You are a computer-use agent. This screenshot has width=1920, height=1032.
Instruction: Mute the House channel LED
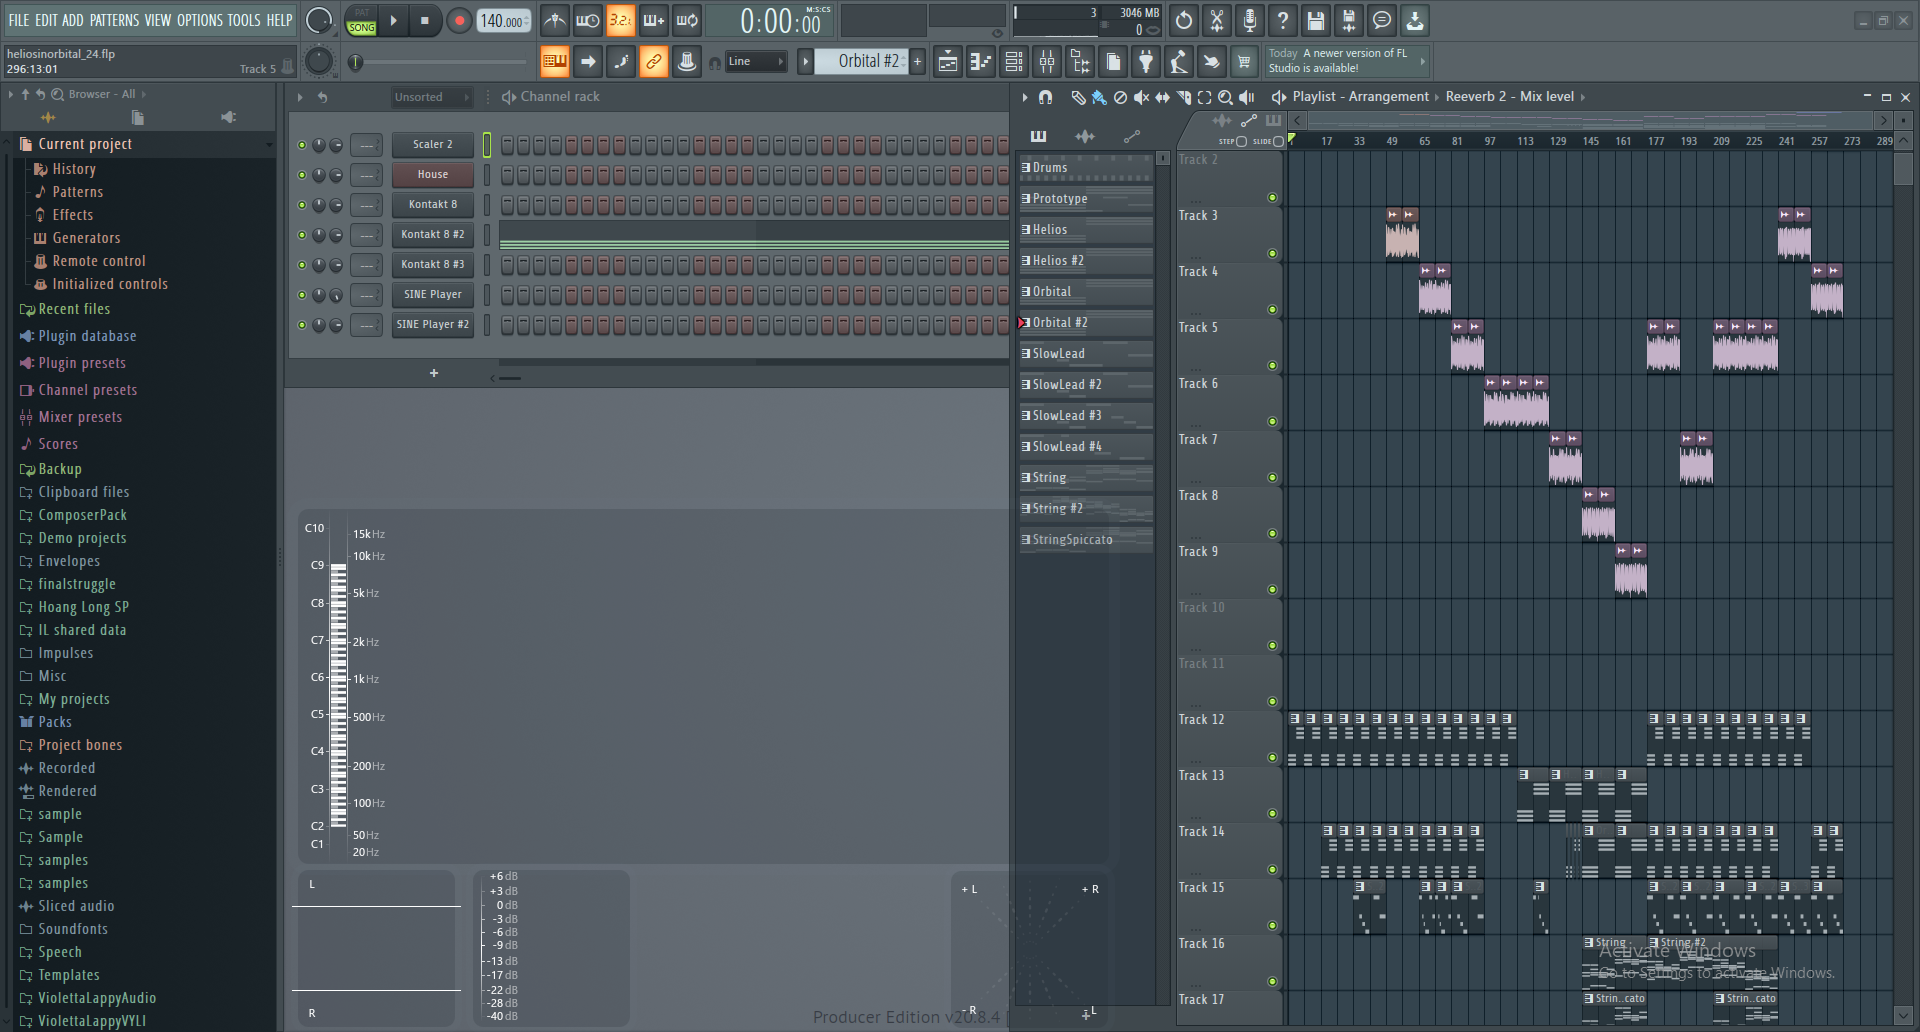pos(302,175)
